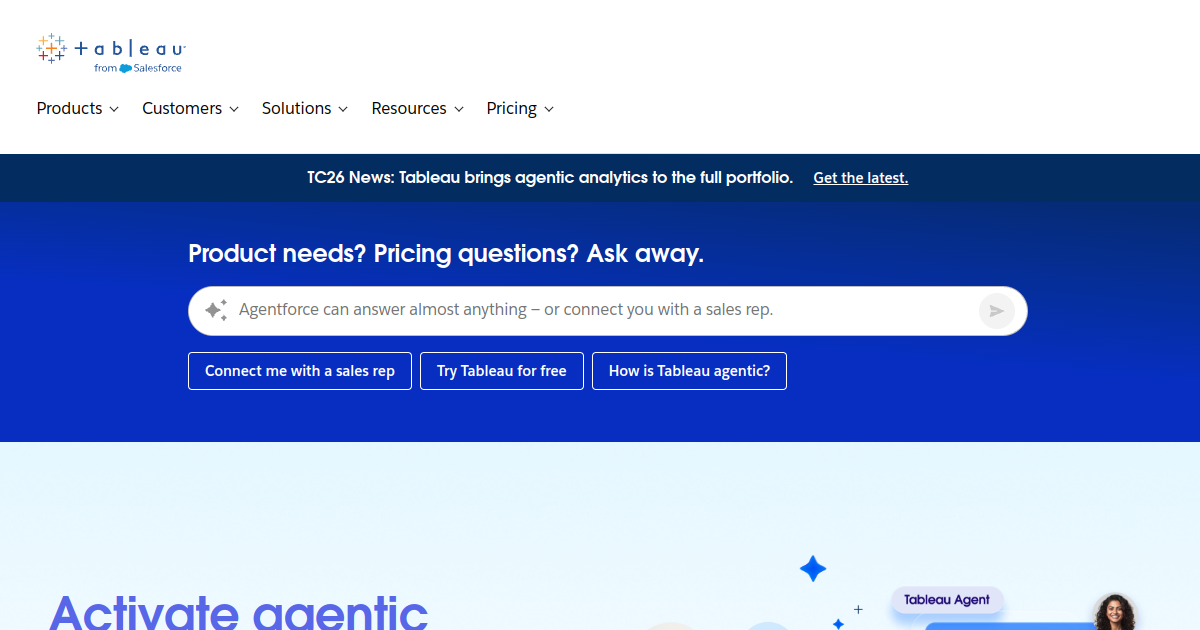The width and height of the screenshot is (1200, 630).
Task: Click the 'Product needs? Pricing questions?' heading
Action: click(x=446, y=253)
